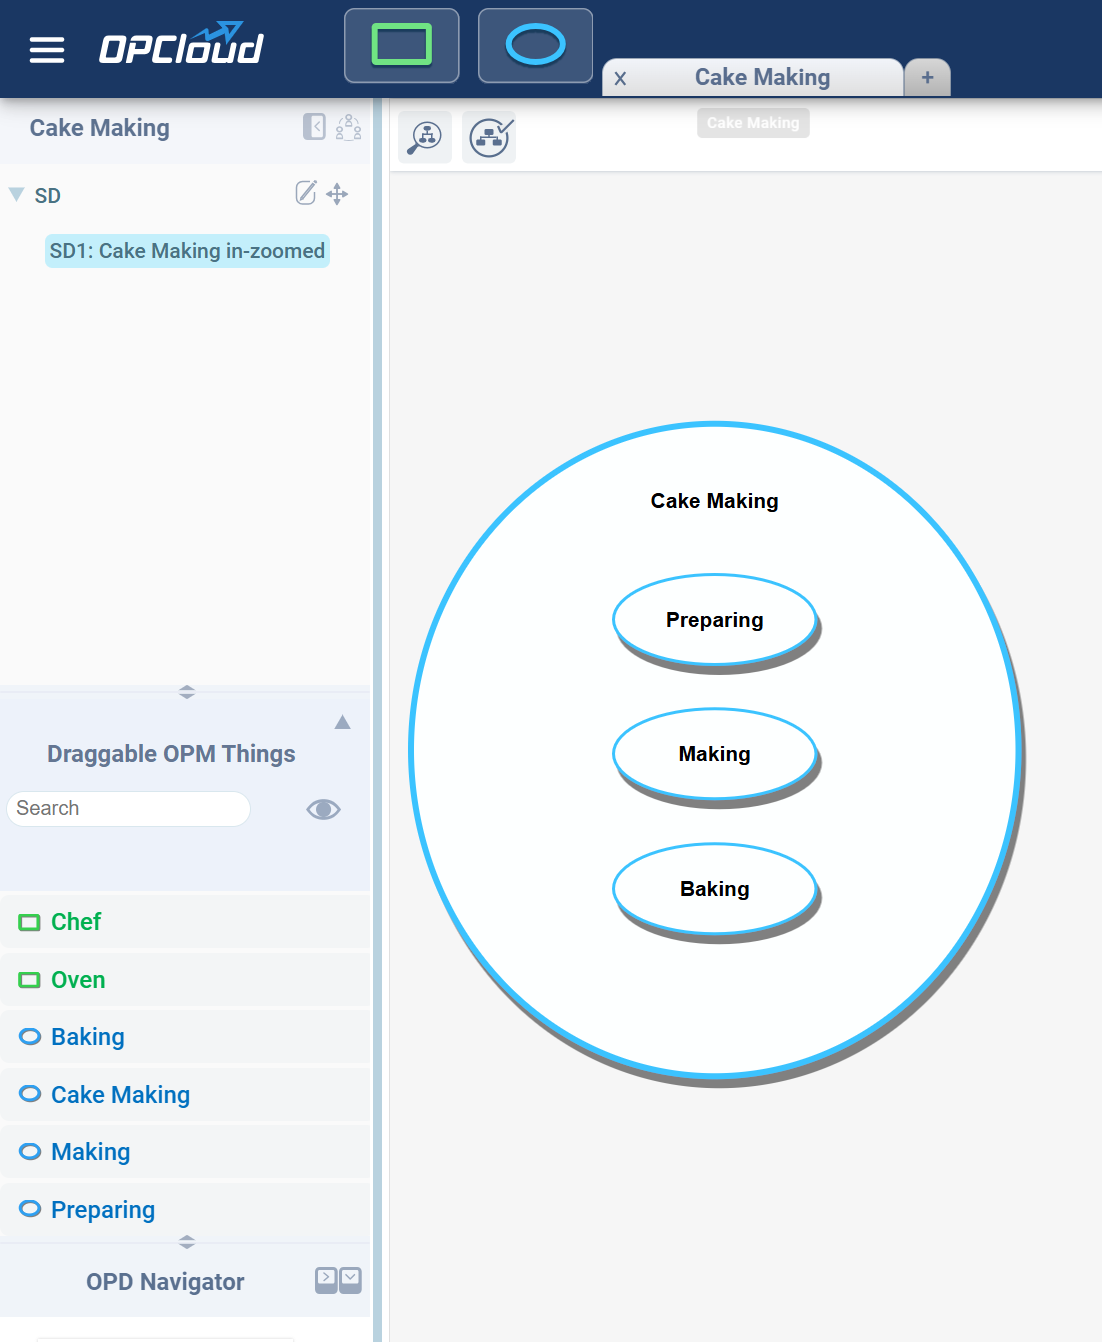Close the Cake Making tab

click(x=620, y=79)
